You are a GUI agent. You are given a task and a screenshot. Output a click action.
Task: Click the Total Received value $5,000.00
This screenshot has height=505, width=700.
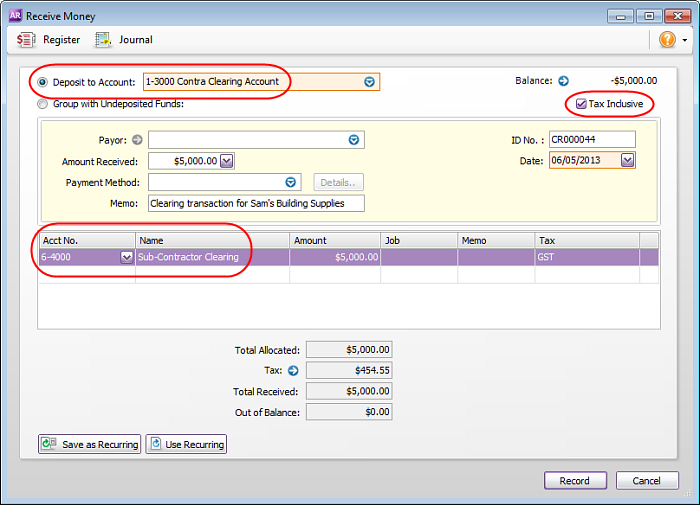pyautogui.click(x=349, y=391)
